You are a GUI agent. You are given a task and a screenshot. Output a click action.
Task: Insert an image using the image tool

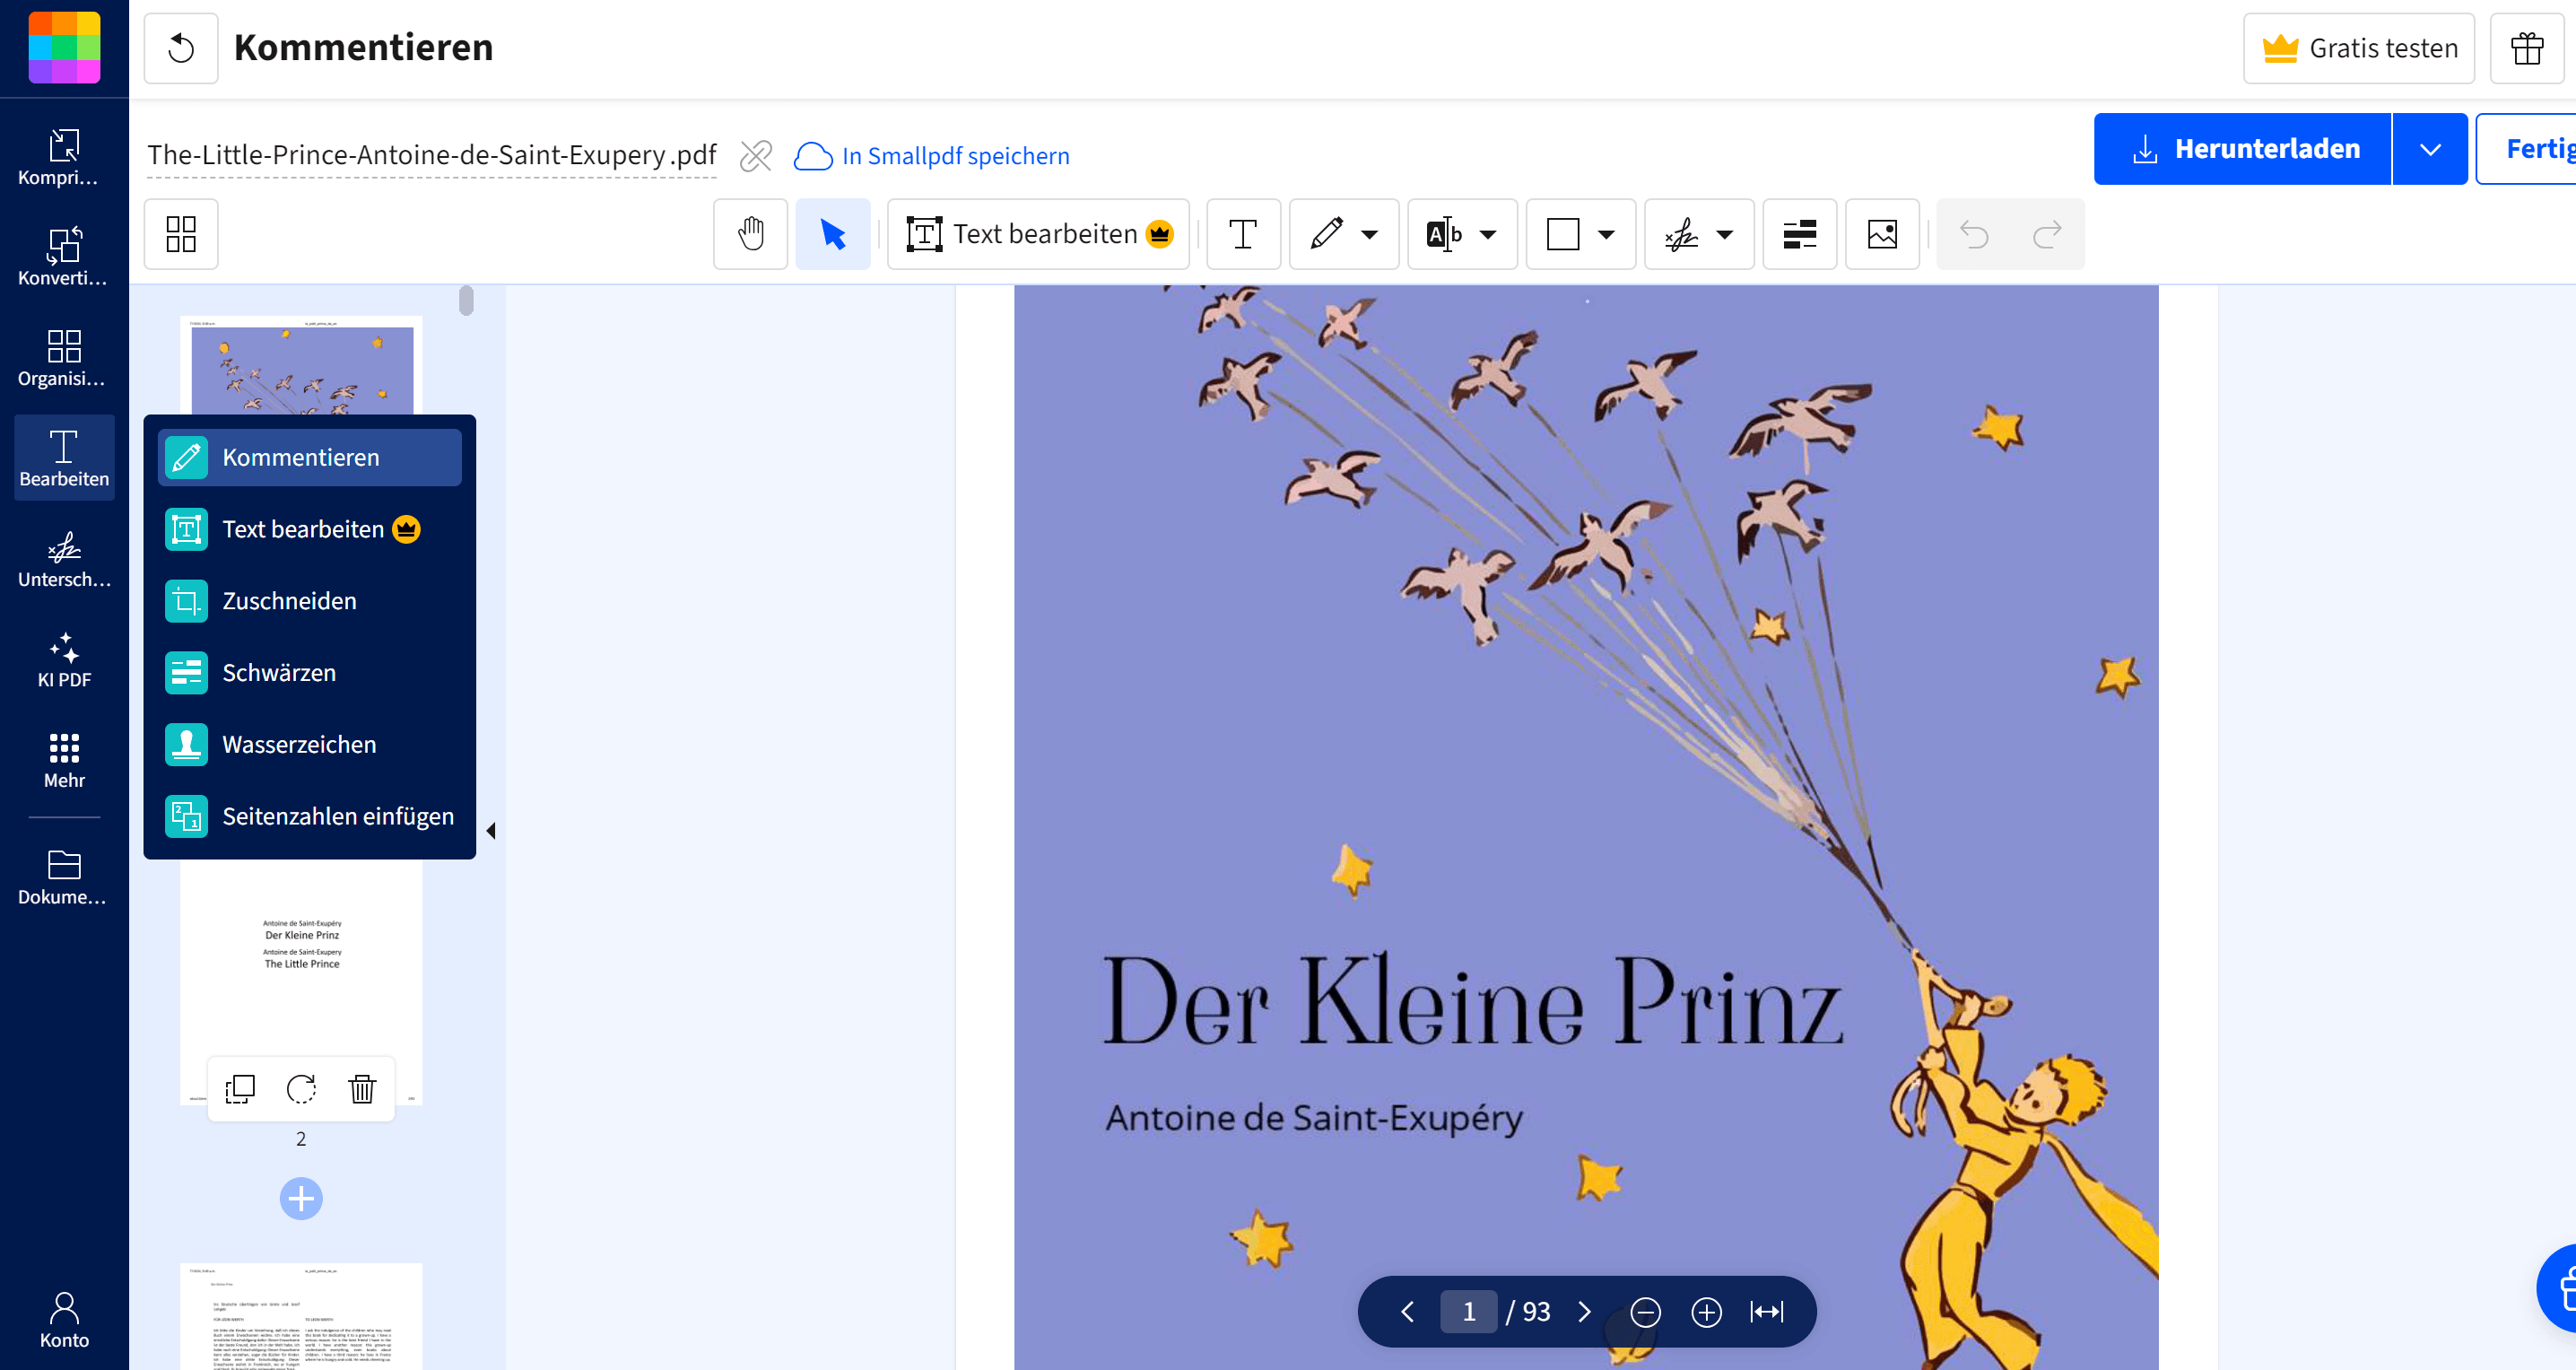coord(1881,233)
